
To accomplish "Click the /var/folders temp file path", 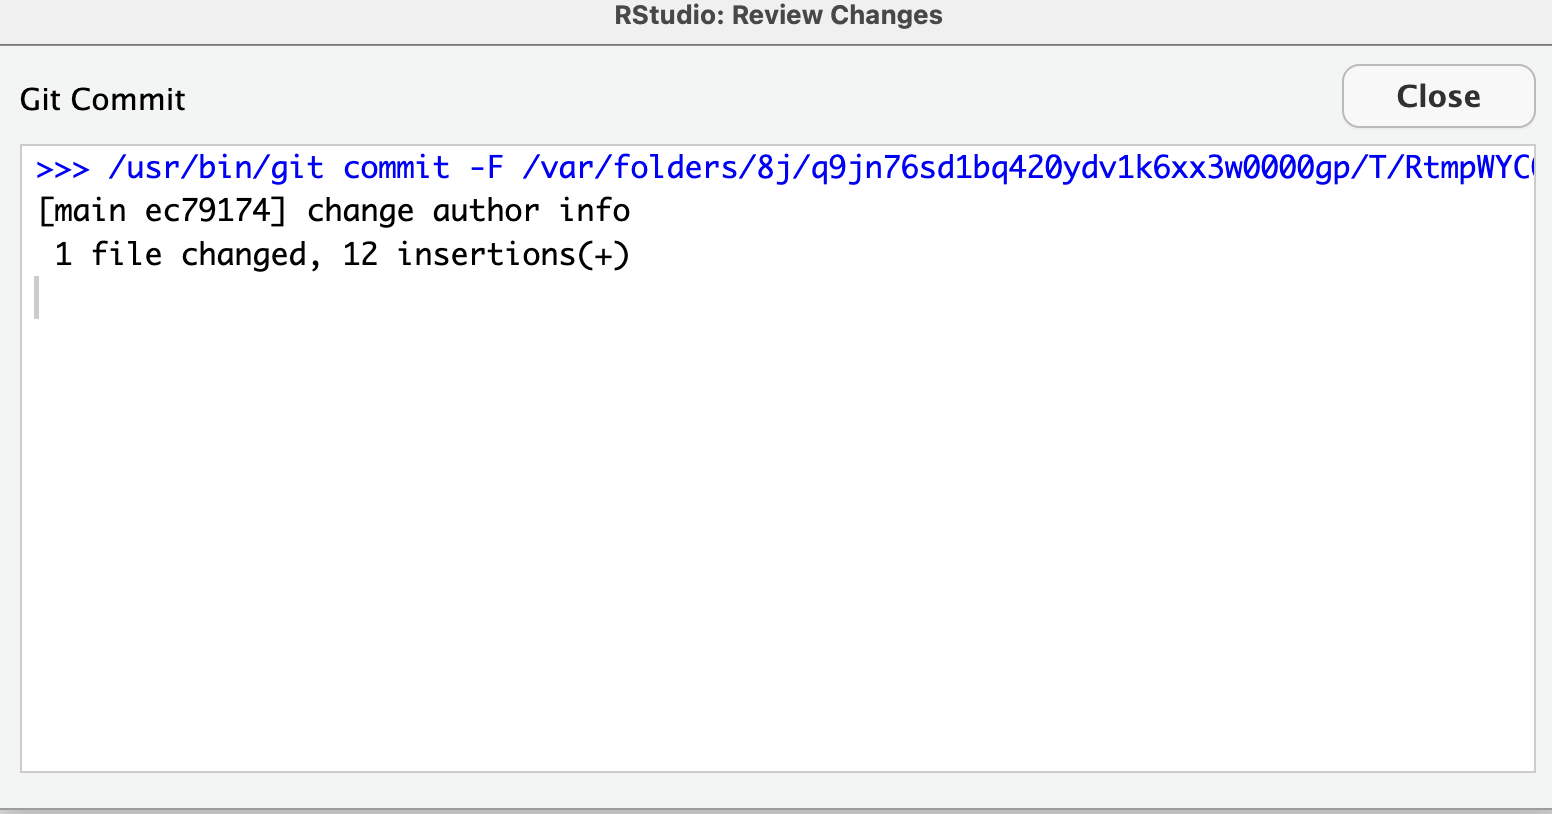I will pos(1028,167).
